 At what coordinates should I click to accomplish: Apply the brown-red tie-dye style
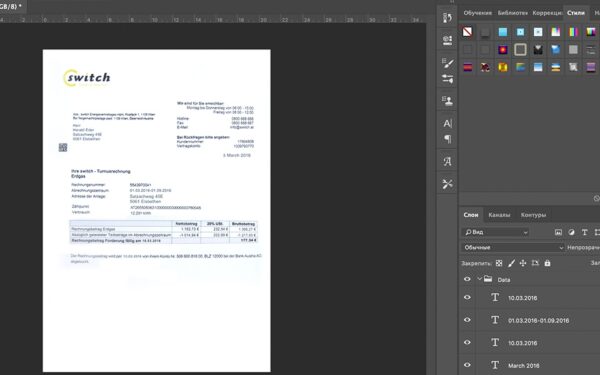(x=485, y=67)
